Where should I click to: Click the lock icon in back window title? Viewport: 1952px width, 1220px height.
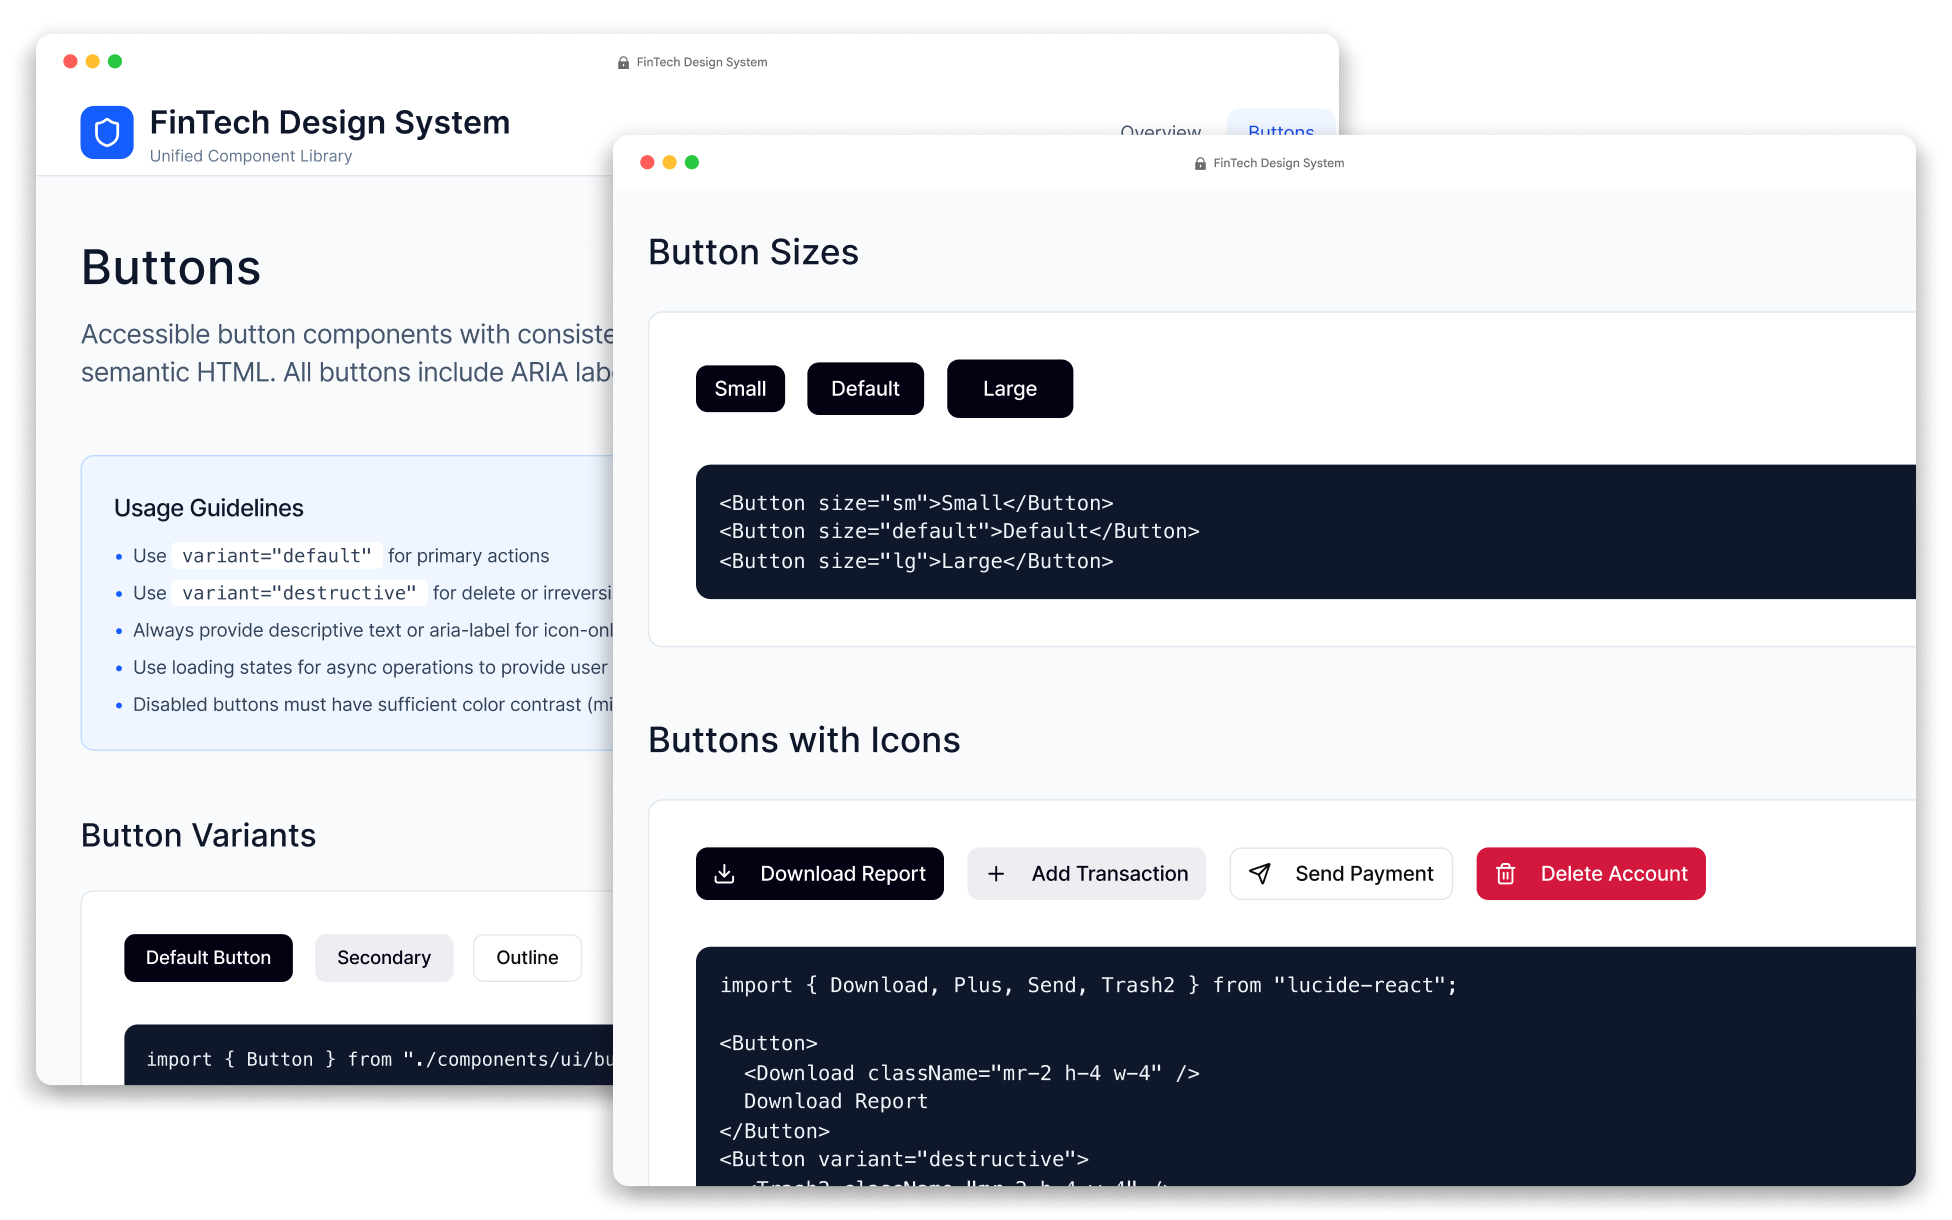(623, 62)
